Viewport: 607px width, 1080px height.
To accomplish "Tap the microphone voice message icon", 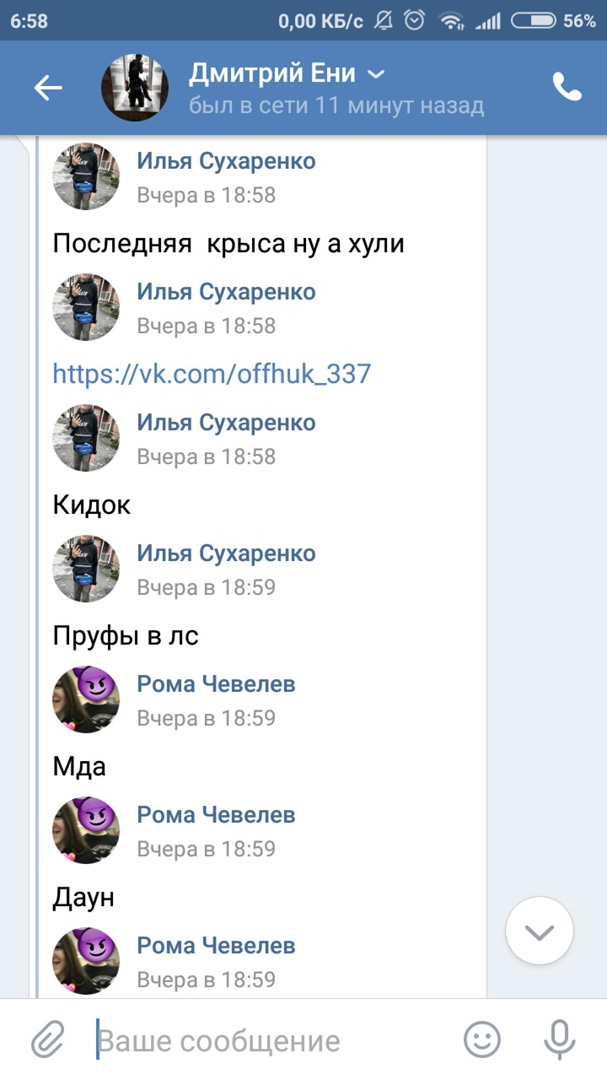I will coord(559,1040).
